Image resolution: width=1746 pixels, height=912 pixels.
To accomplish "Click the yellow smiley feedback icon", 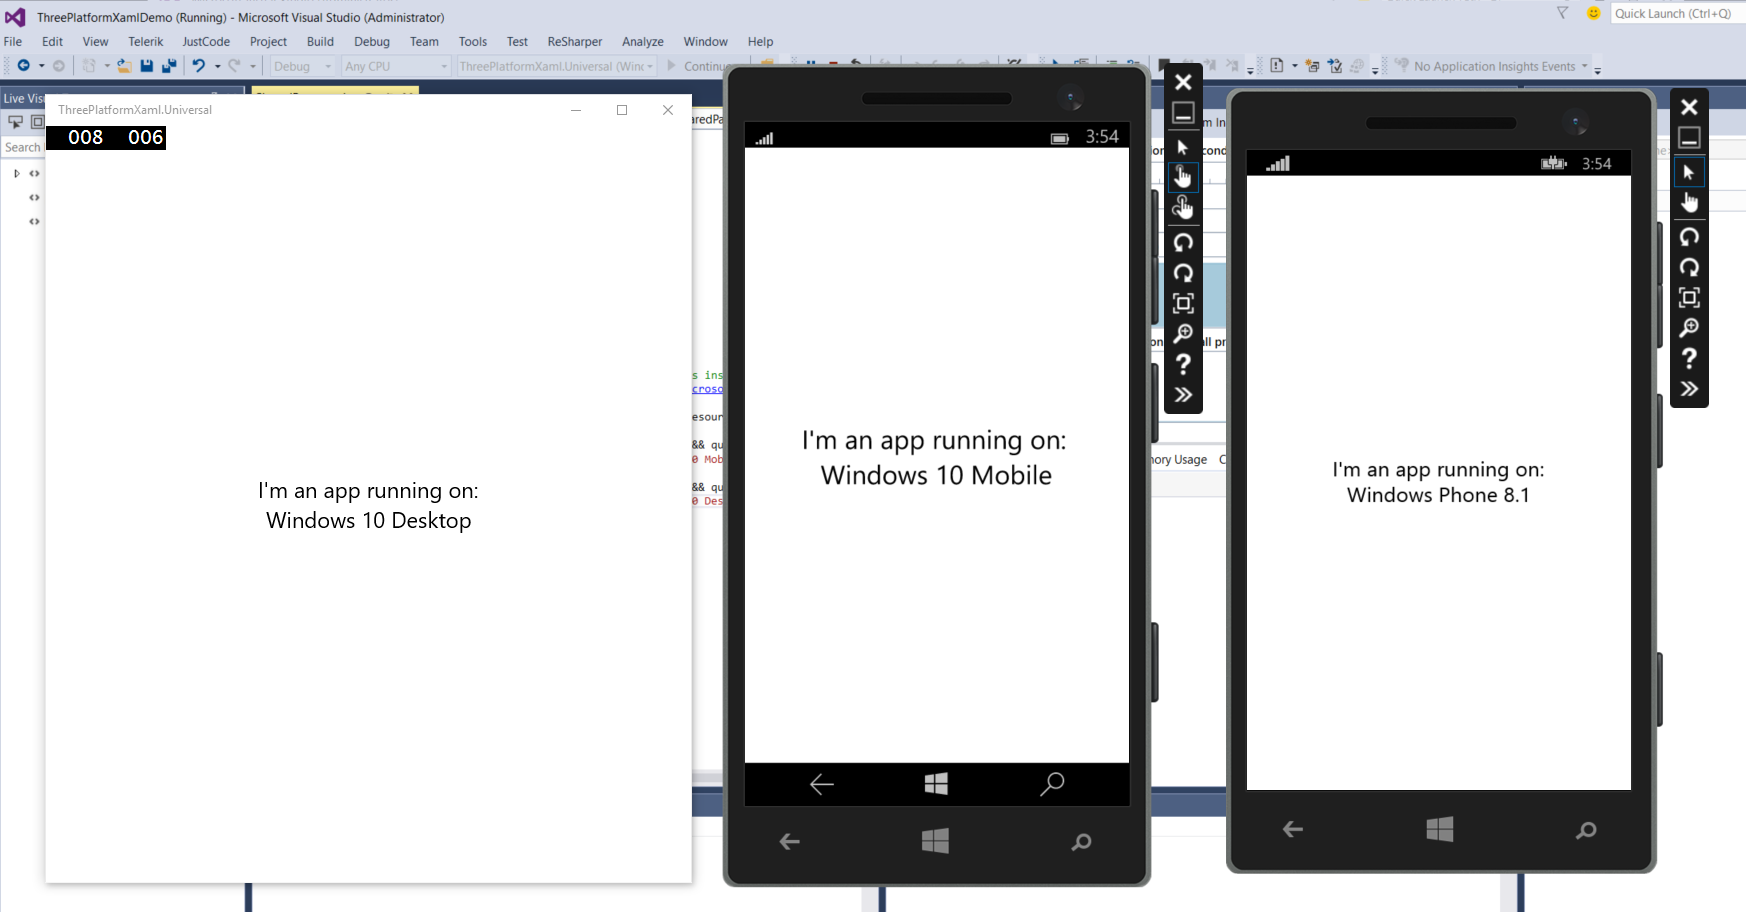I will [x=1594, y=13].
